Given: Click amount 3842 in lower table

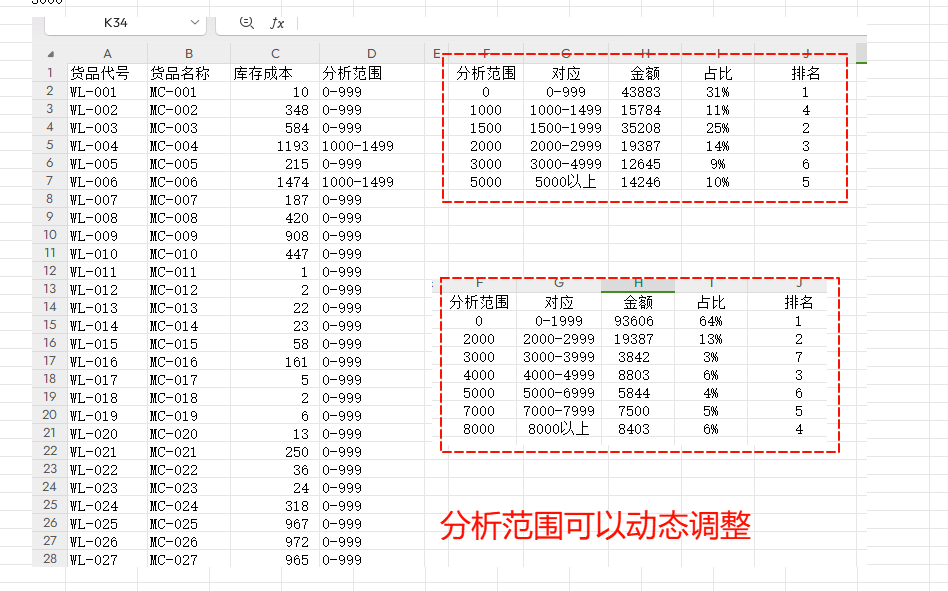Looking at the screenshot, I should click(634, 357).
